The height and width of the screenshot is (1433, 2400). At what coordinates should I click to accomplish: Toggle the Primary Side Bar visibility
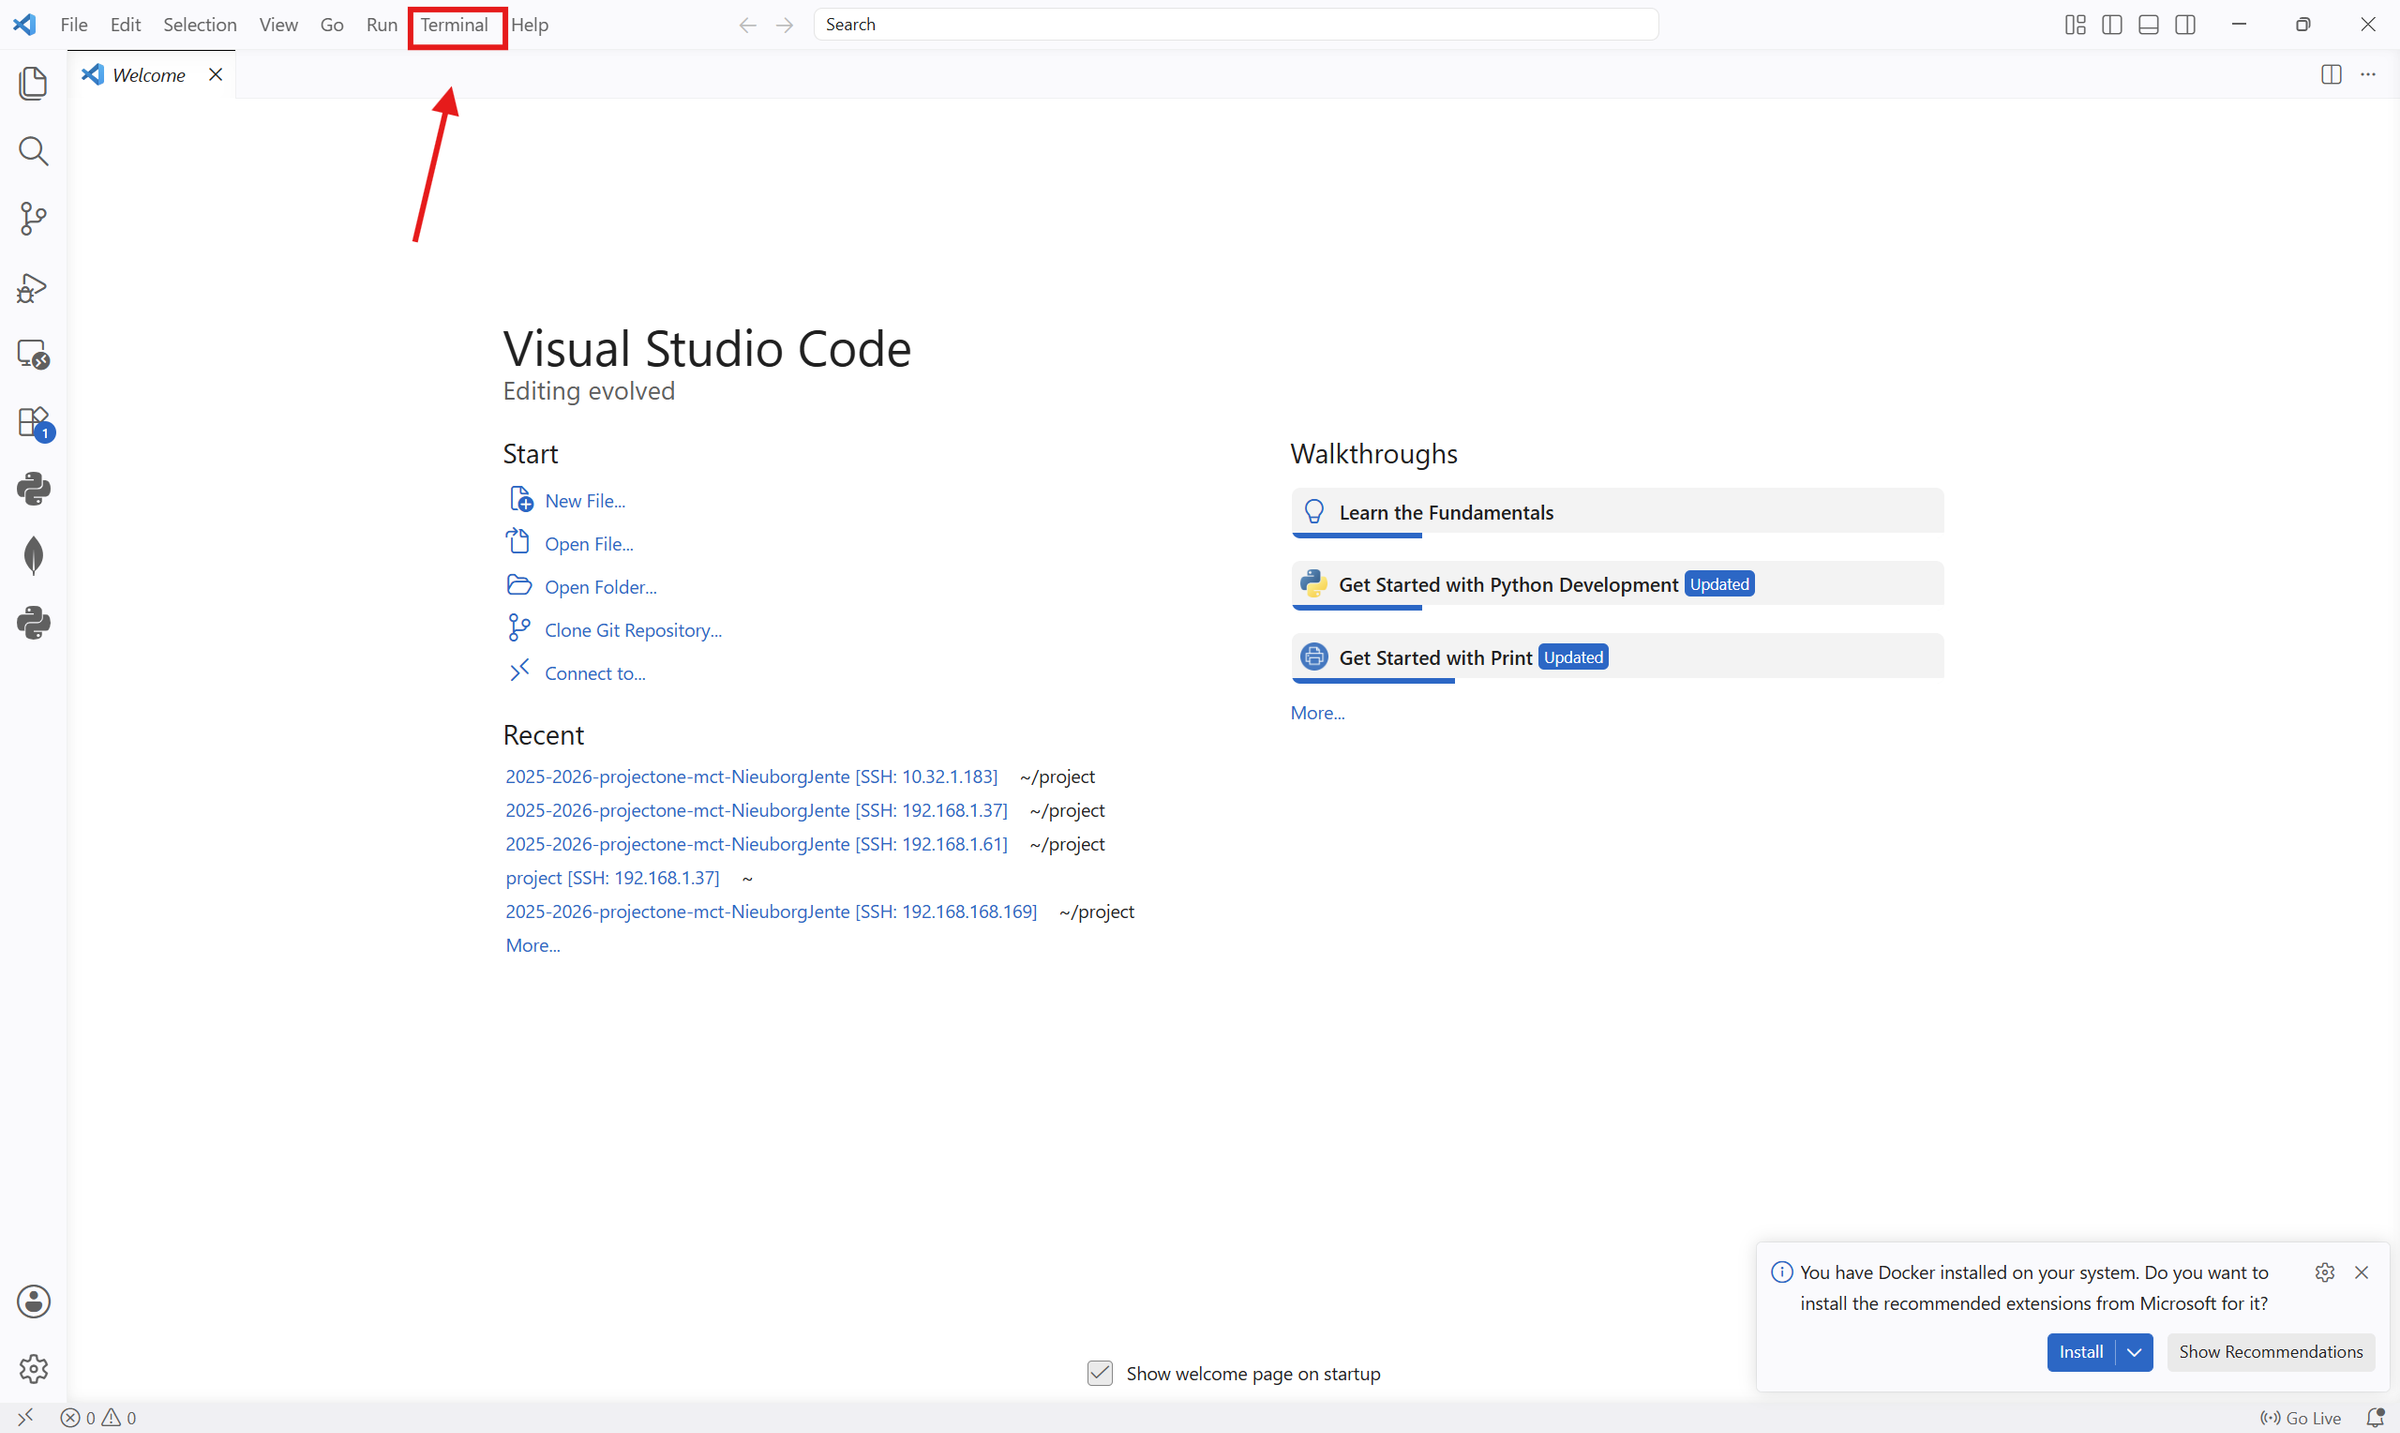(x=2112, y=25)
